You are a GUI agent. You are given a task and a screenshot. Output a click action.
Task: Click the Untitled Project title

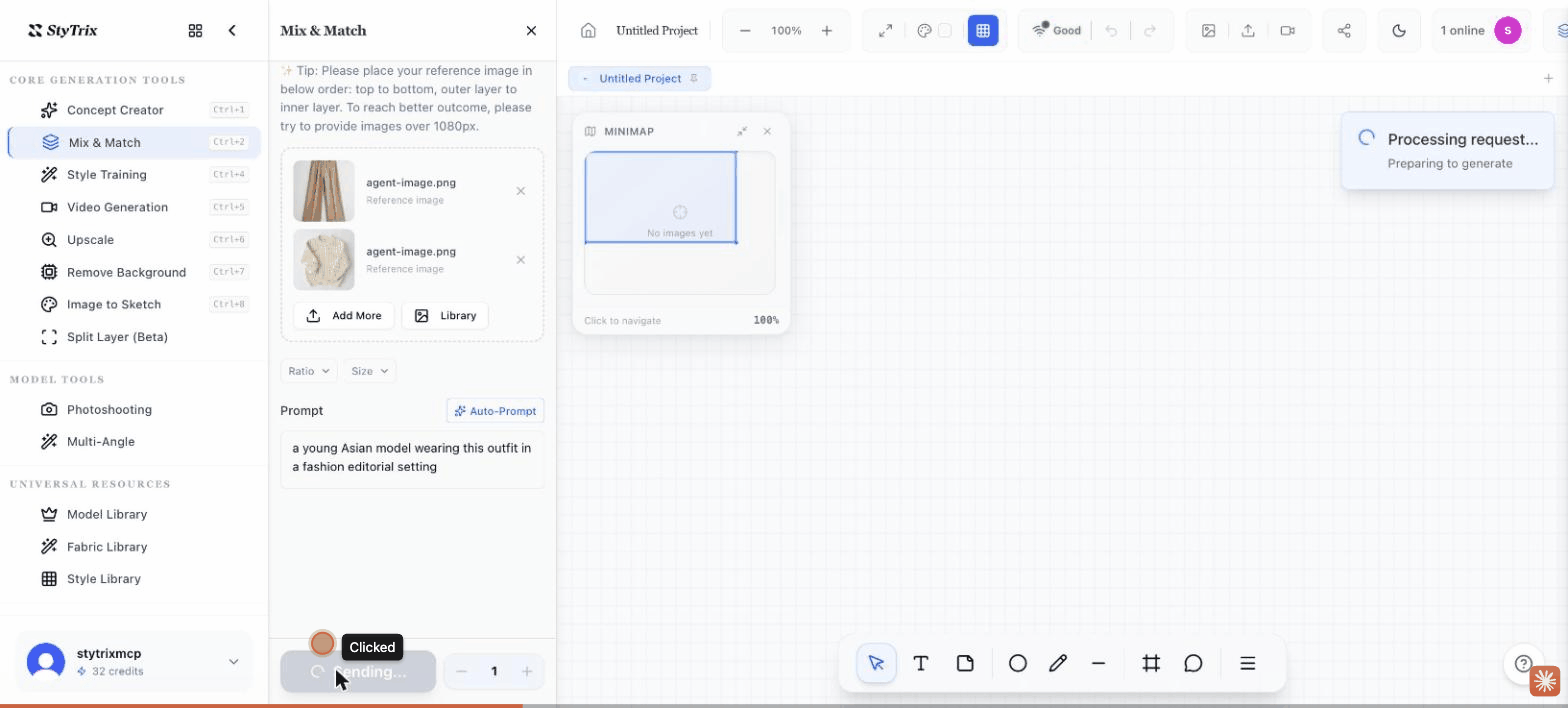click(657, 31)
